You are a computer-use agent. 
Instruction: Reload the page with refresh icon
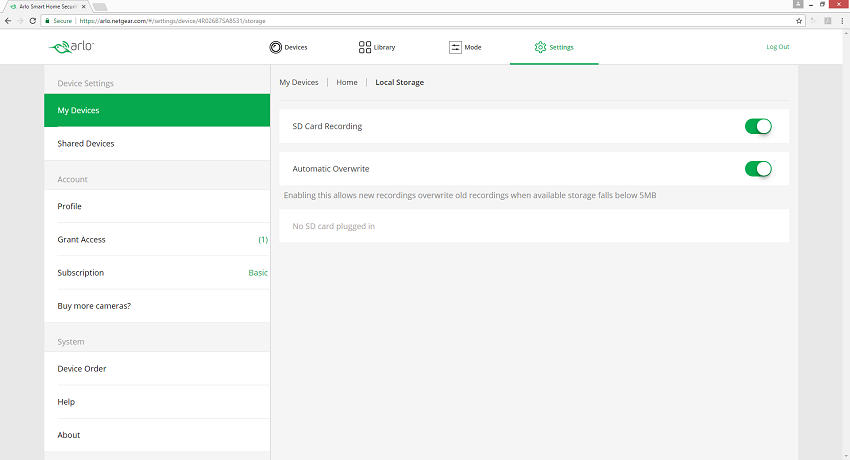click(33, 21)
